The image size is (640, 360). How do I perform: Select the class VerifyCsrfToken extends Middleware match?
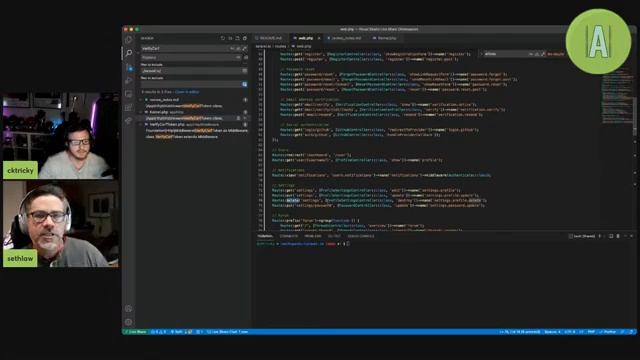pyautogui.click(x=182, y=137)
